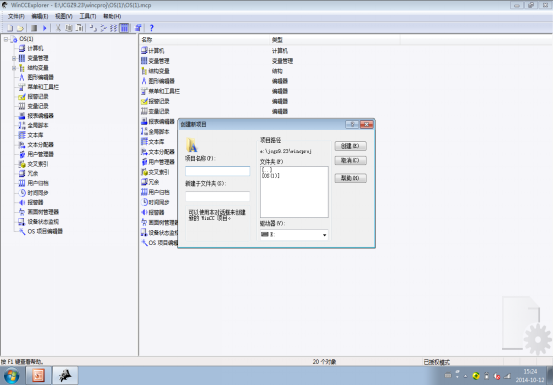The width and height of the screenshot is (554, 385).
Task: Switch to large icons view
Action: [x=93, y=28]
